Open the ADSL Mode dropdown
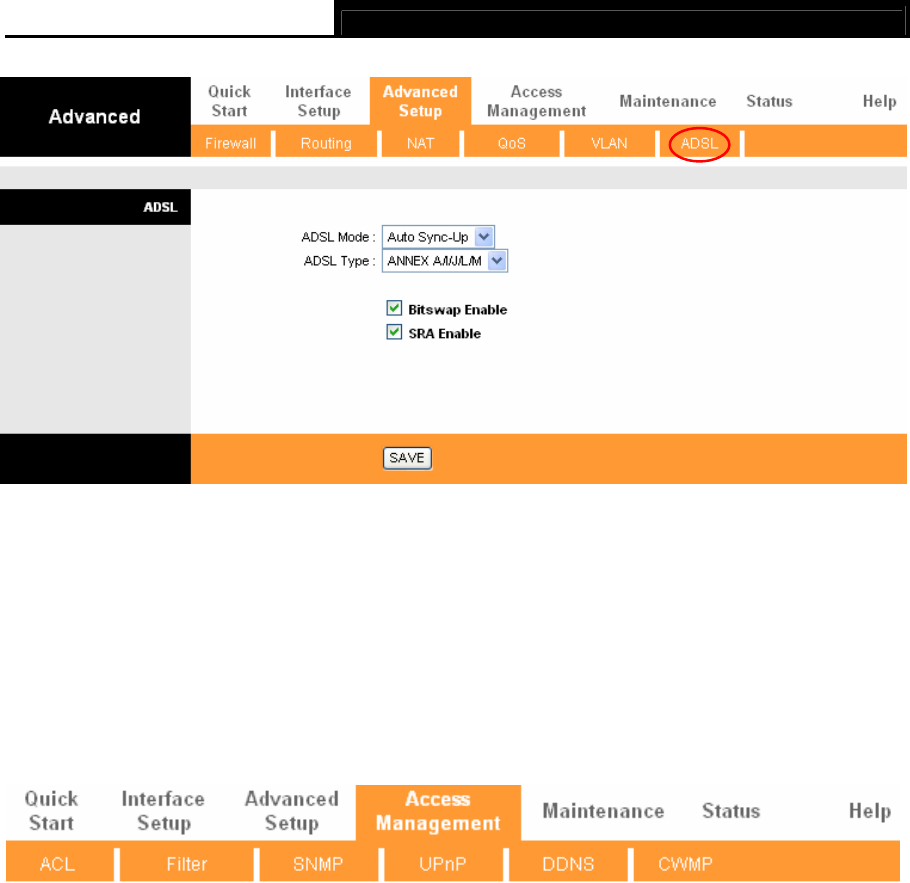 (x=438, y=237)
